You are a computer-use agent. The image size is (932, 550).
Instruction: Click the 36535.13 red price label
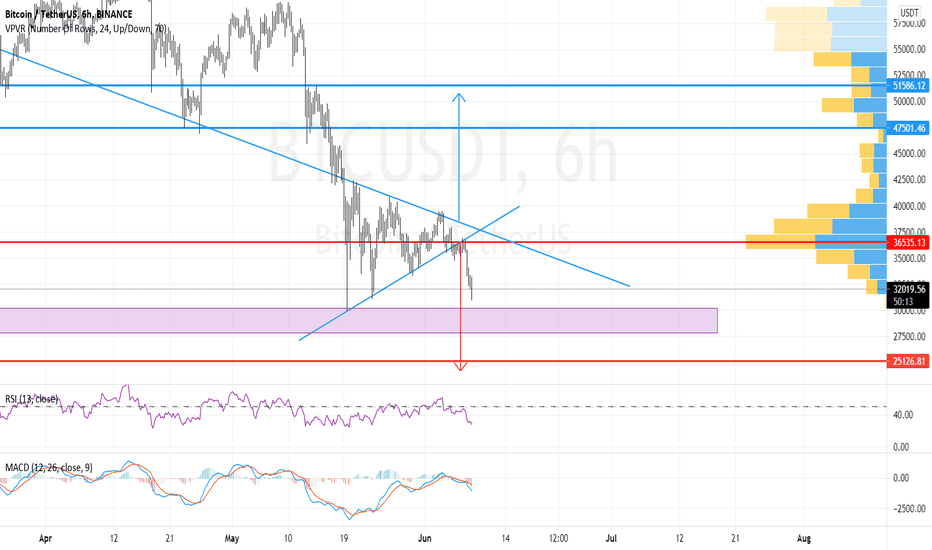pos(909,243)
